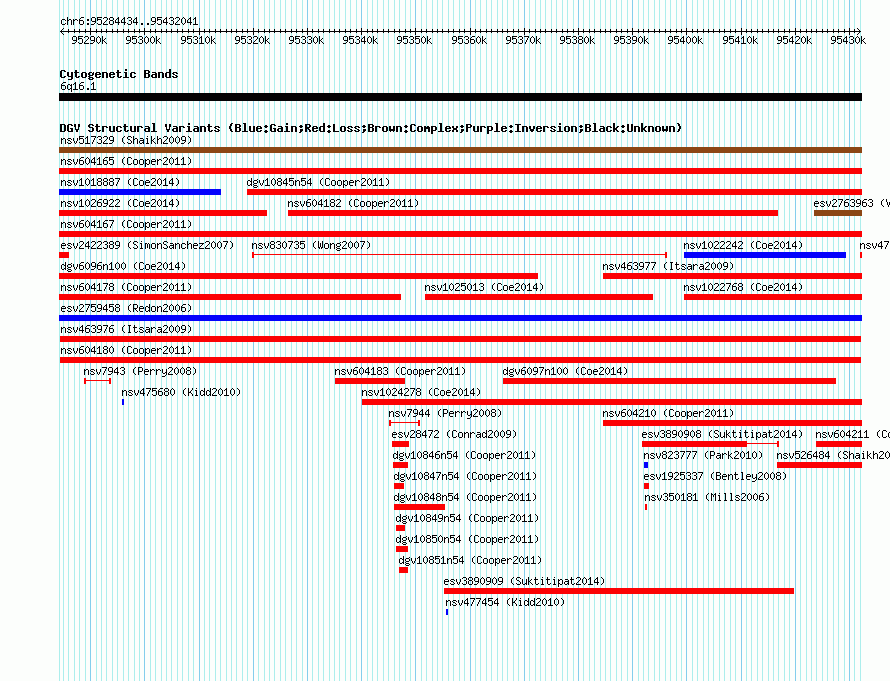890x681 pixels.
Task: Click dgv10846n54 (Cooper2011) label
Action: coord(464,455)
